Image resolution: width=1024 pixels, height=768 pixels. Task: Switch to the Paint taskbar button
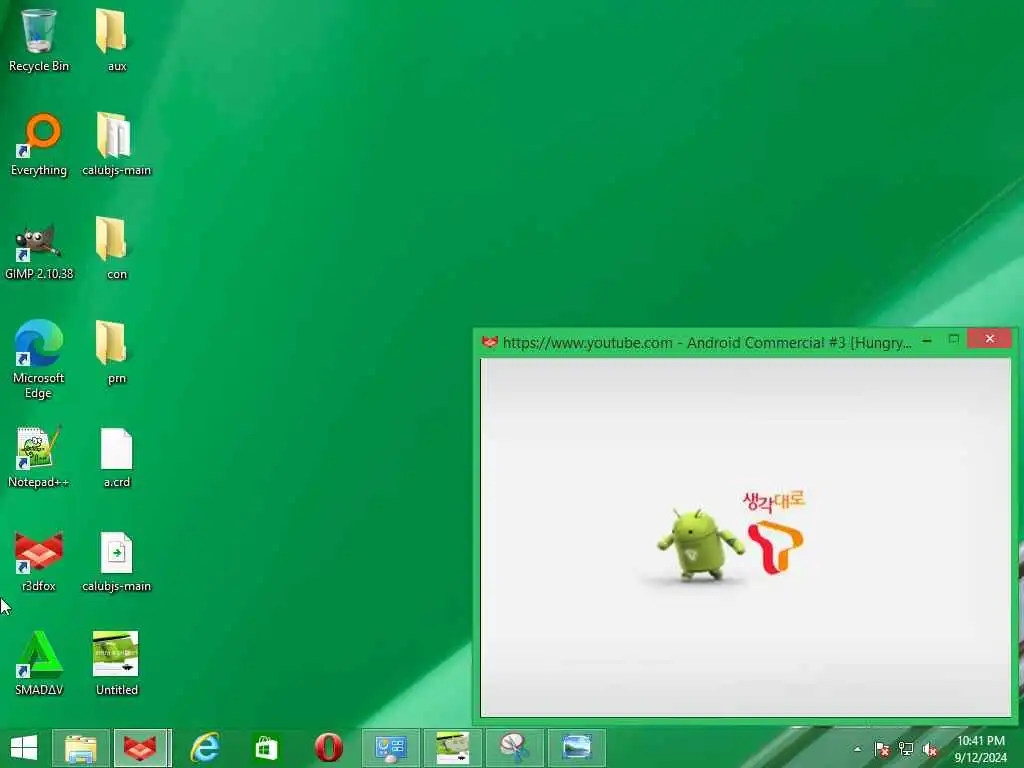point(451,748)
